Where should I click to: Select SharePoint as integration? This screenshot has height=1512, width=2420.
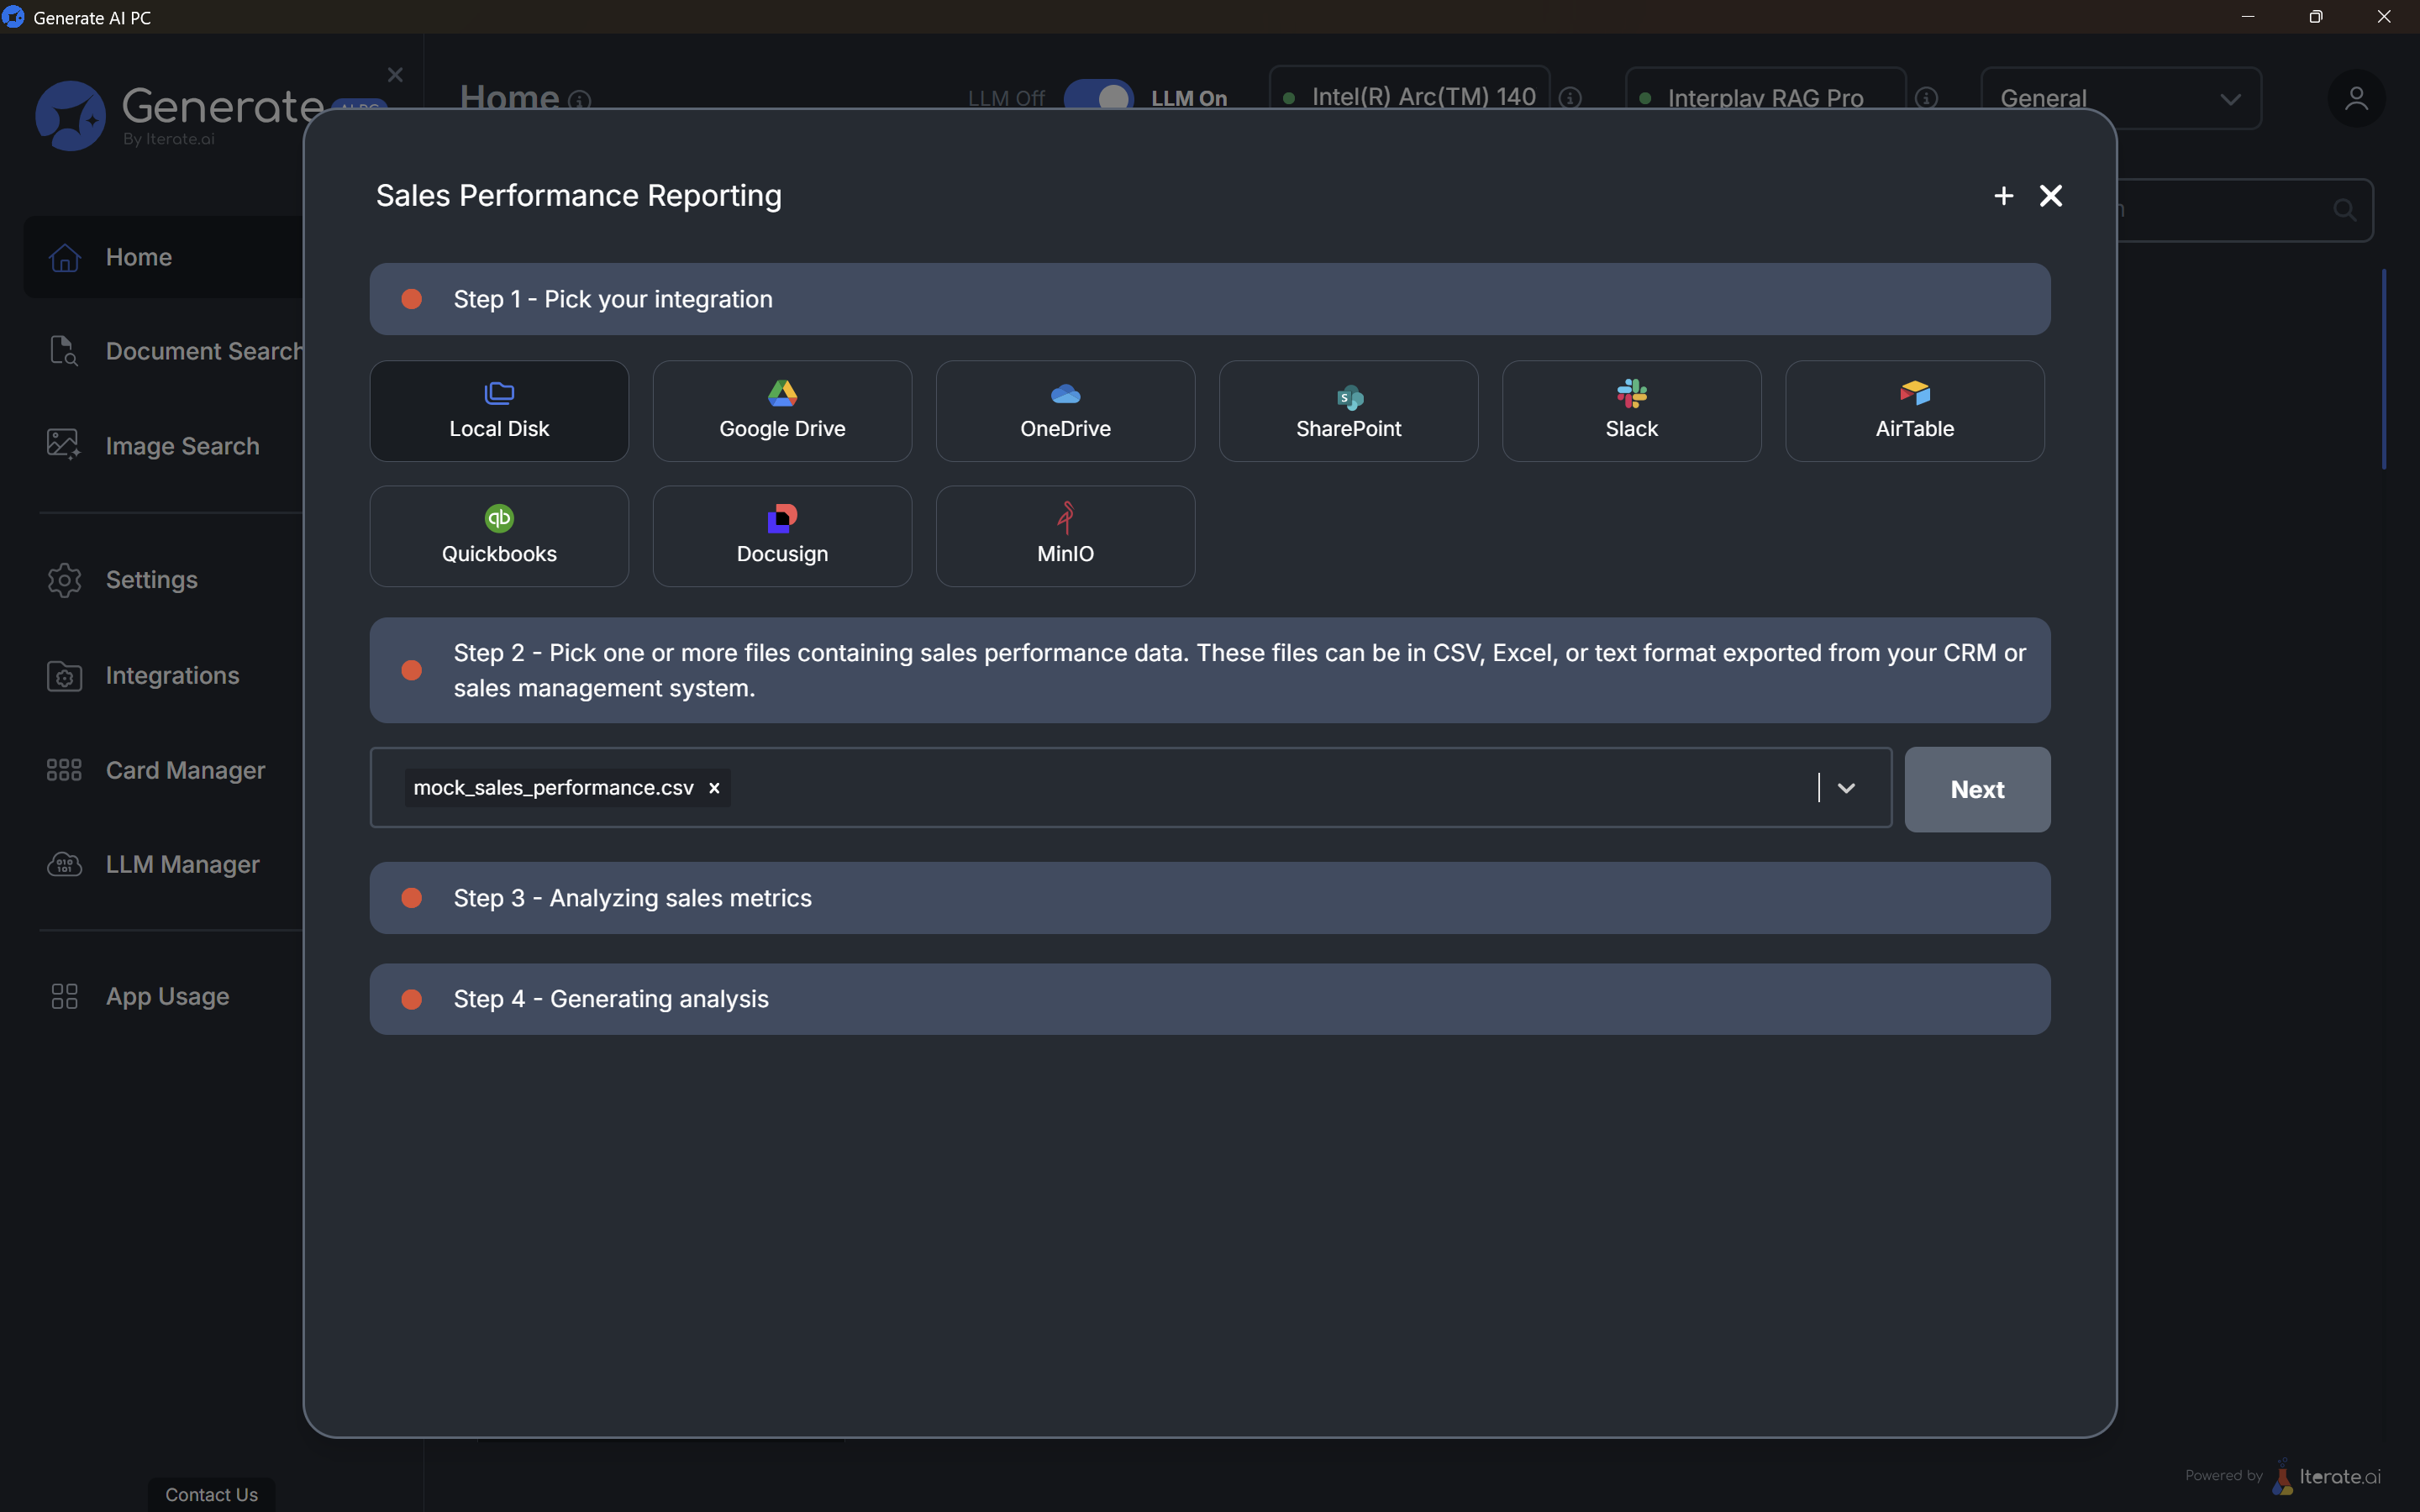1348,411
